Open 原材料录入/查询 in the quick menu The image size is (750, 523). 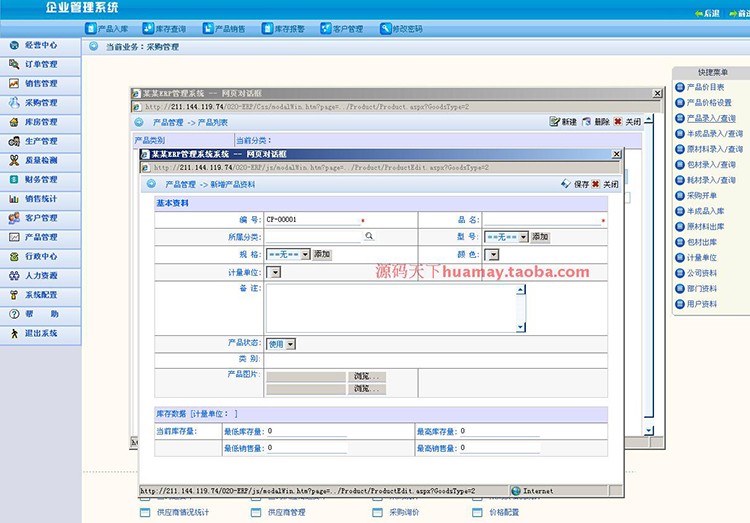(x=709, y=149)
